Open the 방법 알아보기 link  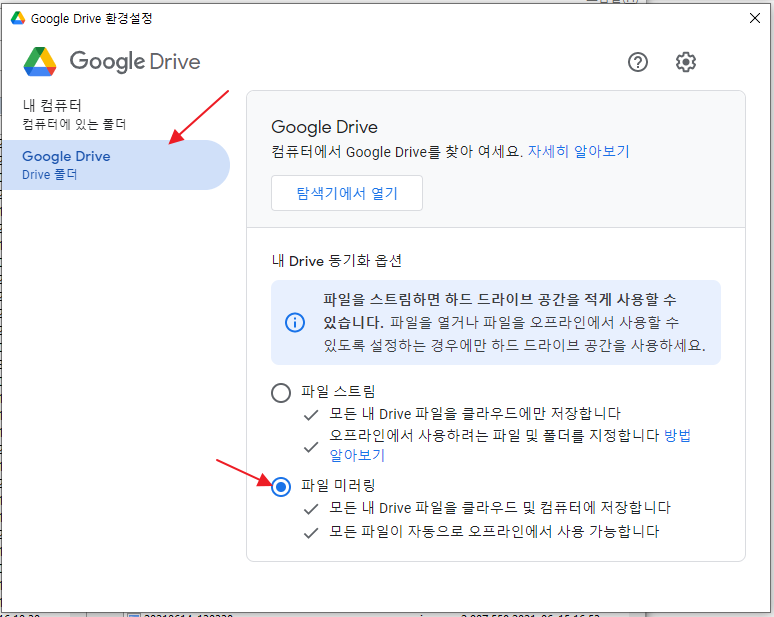click(x=677, y=436)
